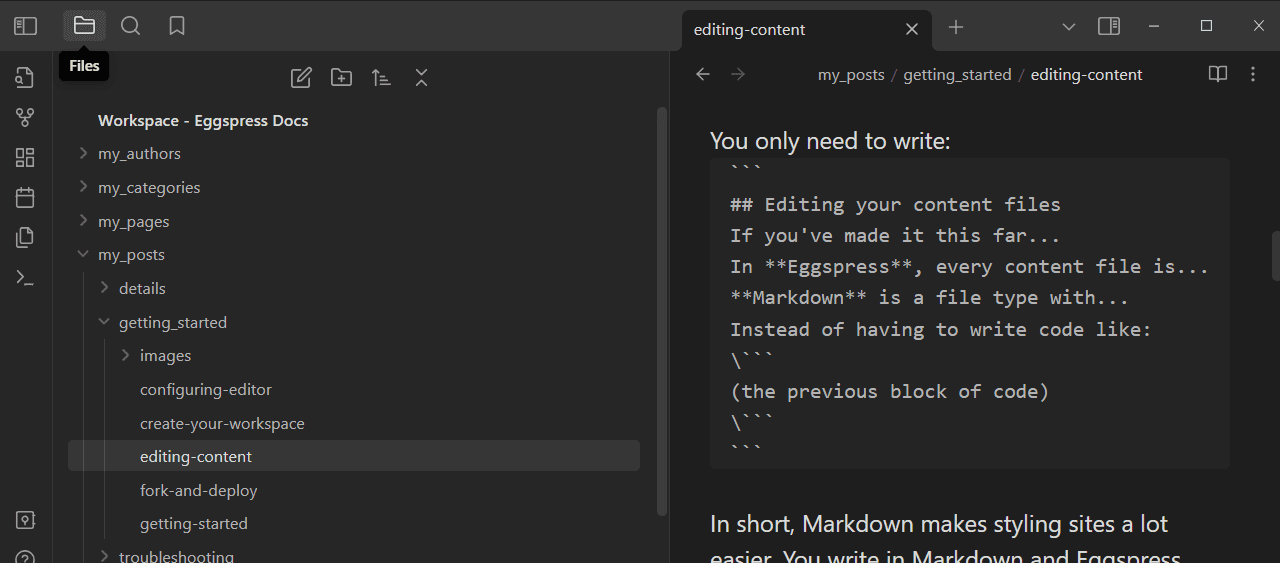
Task: Open the Files explorer tab
Action: coord(84,26)
